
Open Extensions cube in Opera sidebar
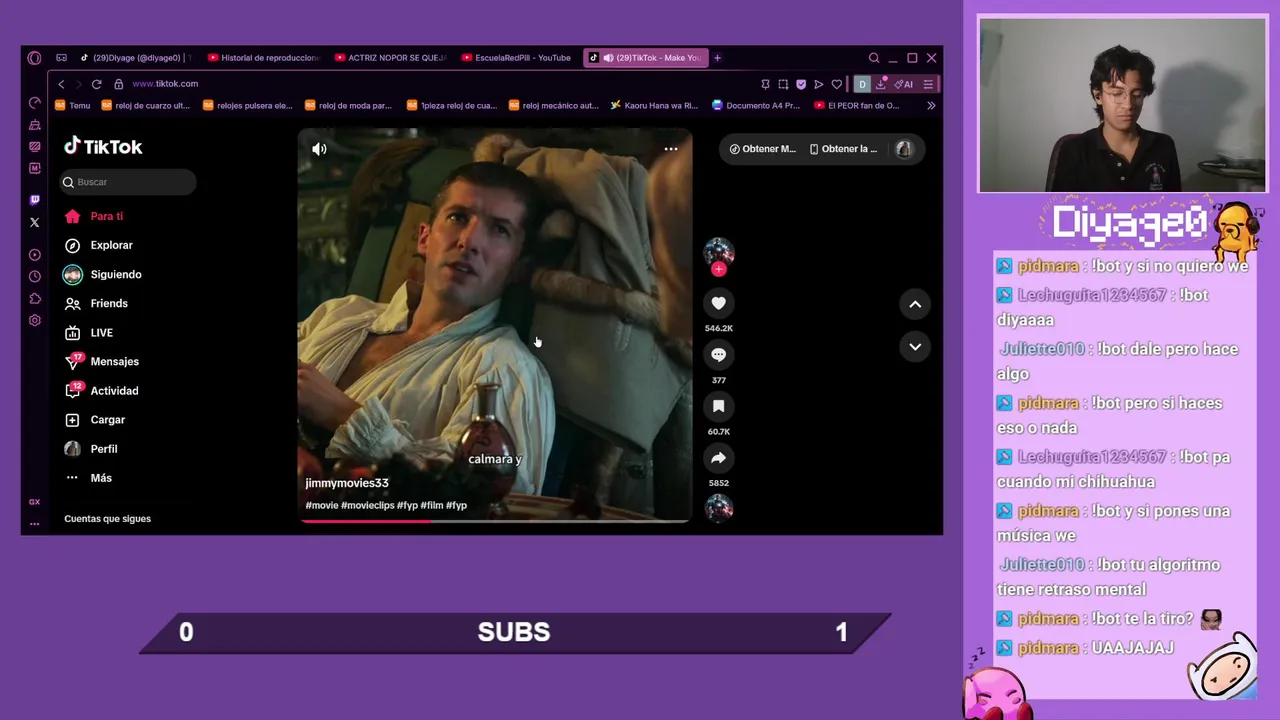(x=34, y=298)
